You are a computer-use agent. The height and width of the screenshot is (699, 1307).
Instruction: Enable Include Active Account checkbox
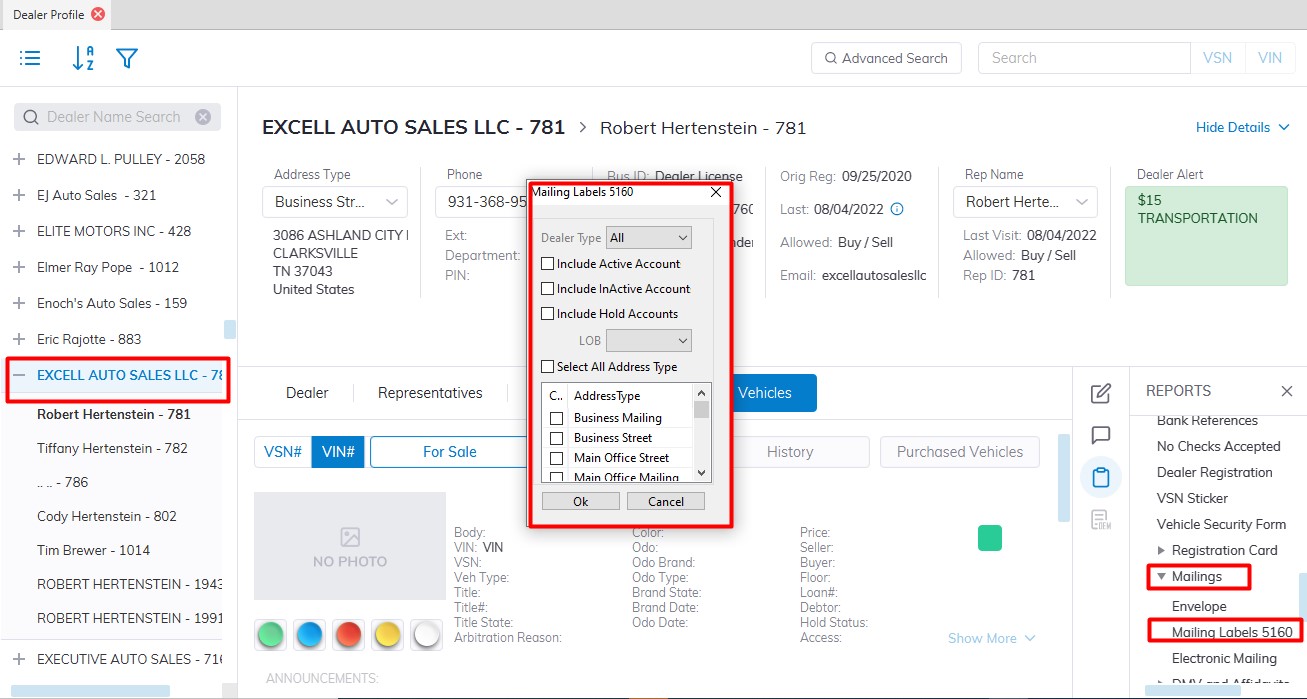point(548,264)
